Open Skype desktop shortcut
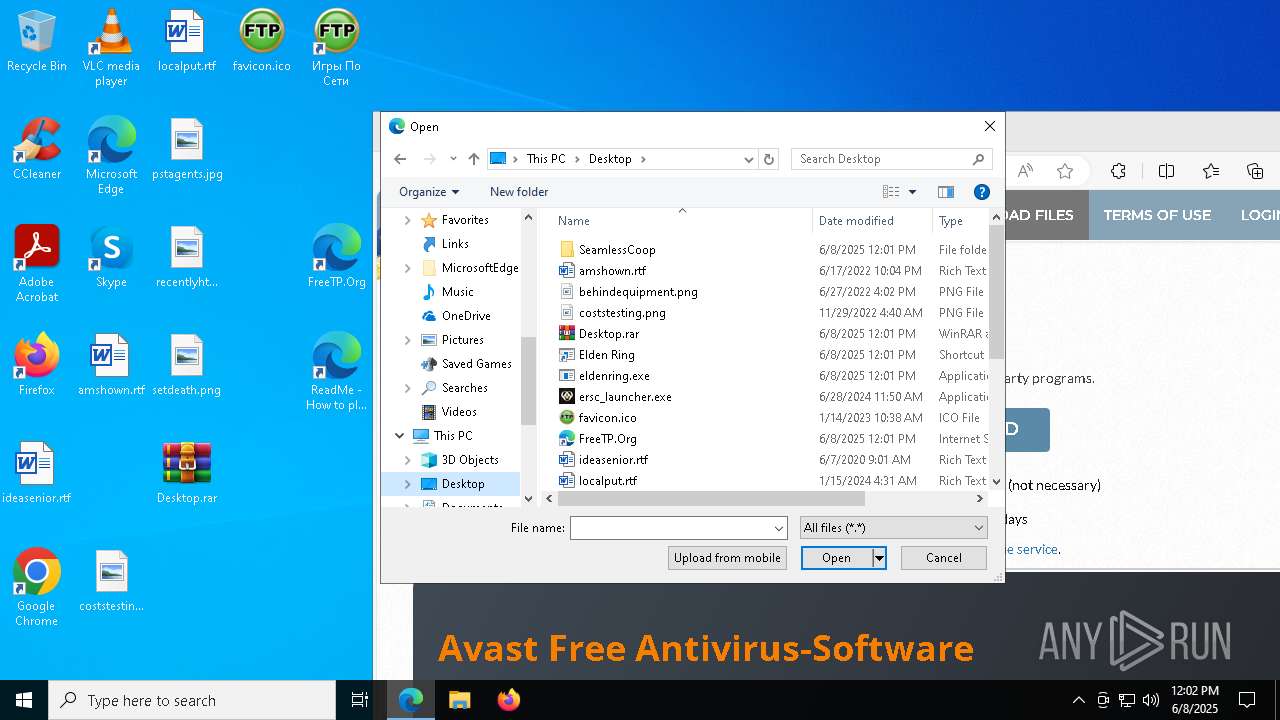This screenshot has height=720, width=1280. pyautogui.click(x=111, y=258)
